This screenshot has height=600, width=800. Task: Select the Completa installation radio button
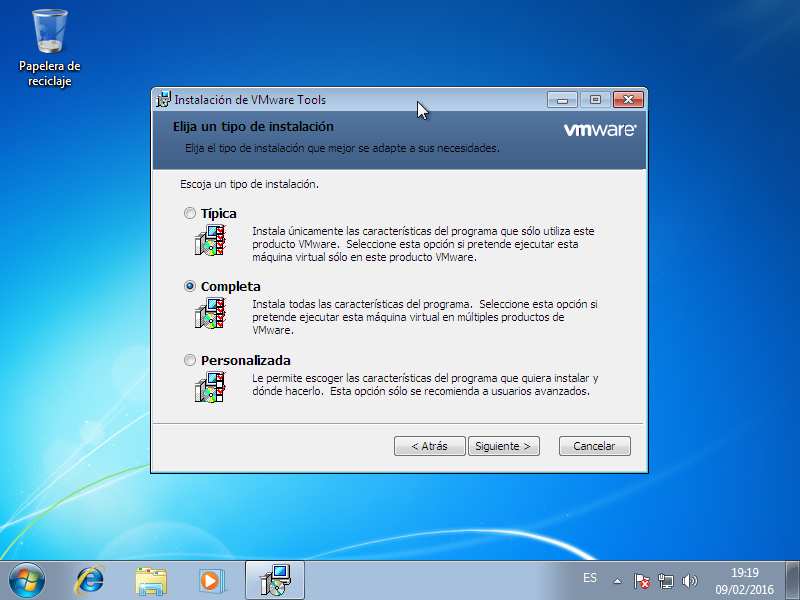coord(190,286)
